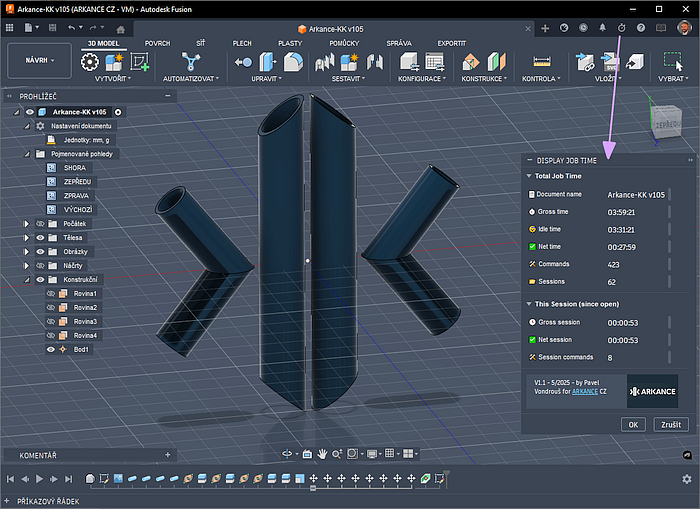Collapse the Konstrukční tree folder
Screen dimensions: 700x509
26,280
